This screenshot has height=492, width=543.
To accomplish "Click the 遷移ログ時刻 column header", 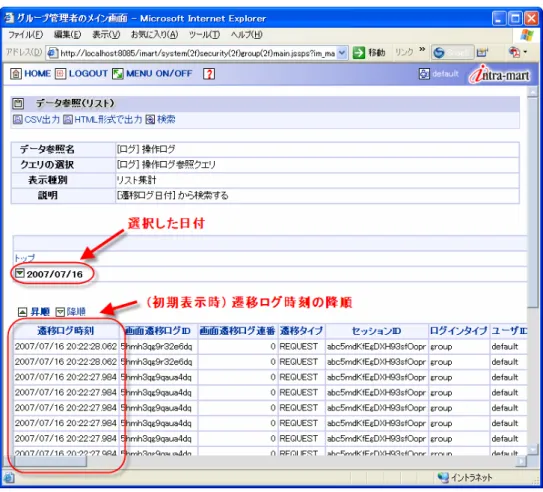I will coord(65,331).
